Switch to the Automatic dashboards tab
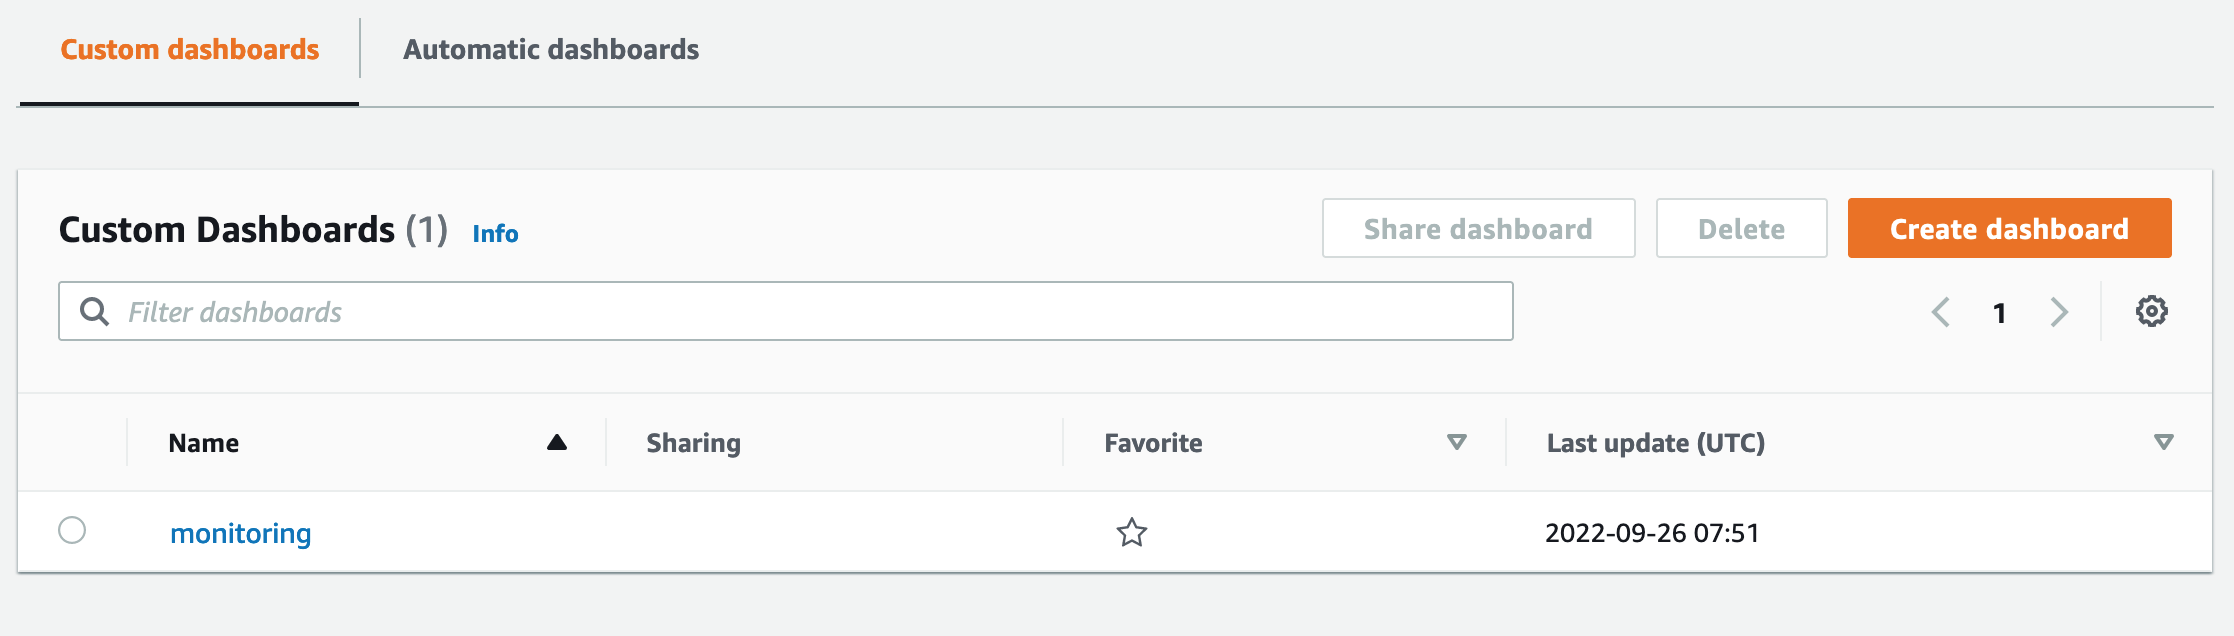Viewport: 2234px width, 636px height. click(551, 50)
